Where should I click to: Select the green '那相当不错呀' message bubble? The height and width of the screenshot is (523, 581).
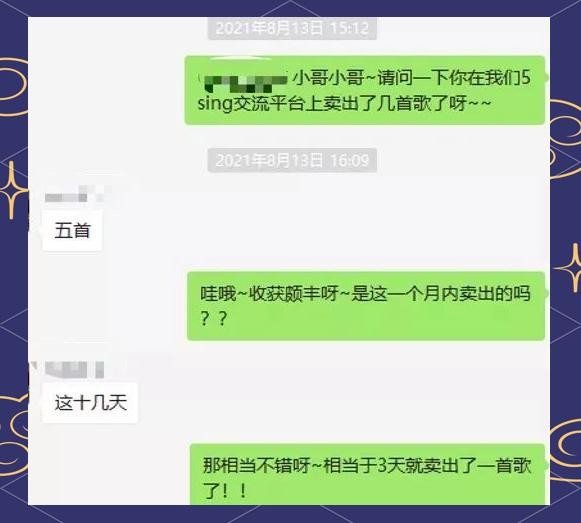click(367, 474)
